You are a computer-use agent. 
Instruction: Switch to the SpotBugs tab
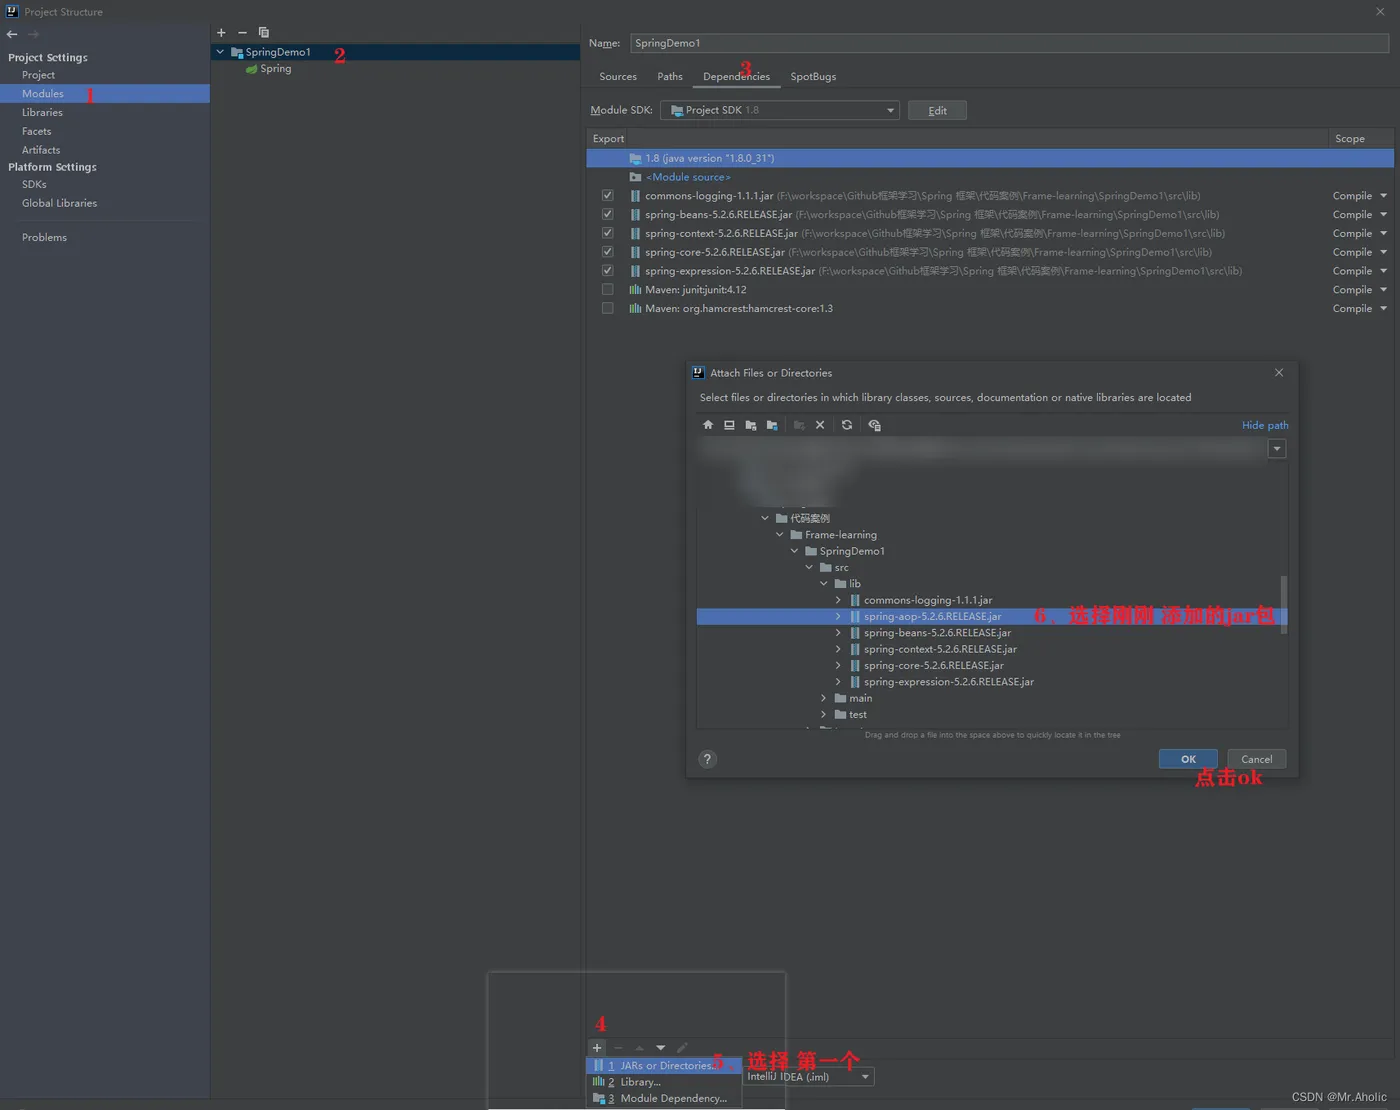(813, 77)
